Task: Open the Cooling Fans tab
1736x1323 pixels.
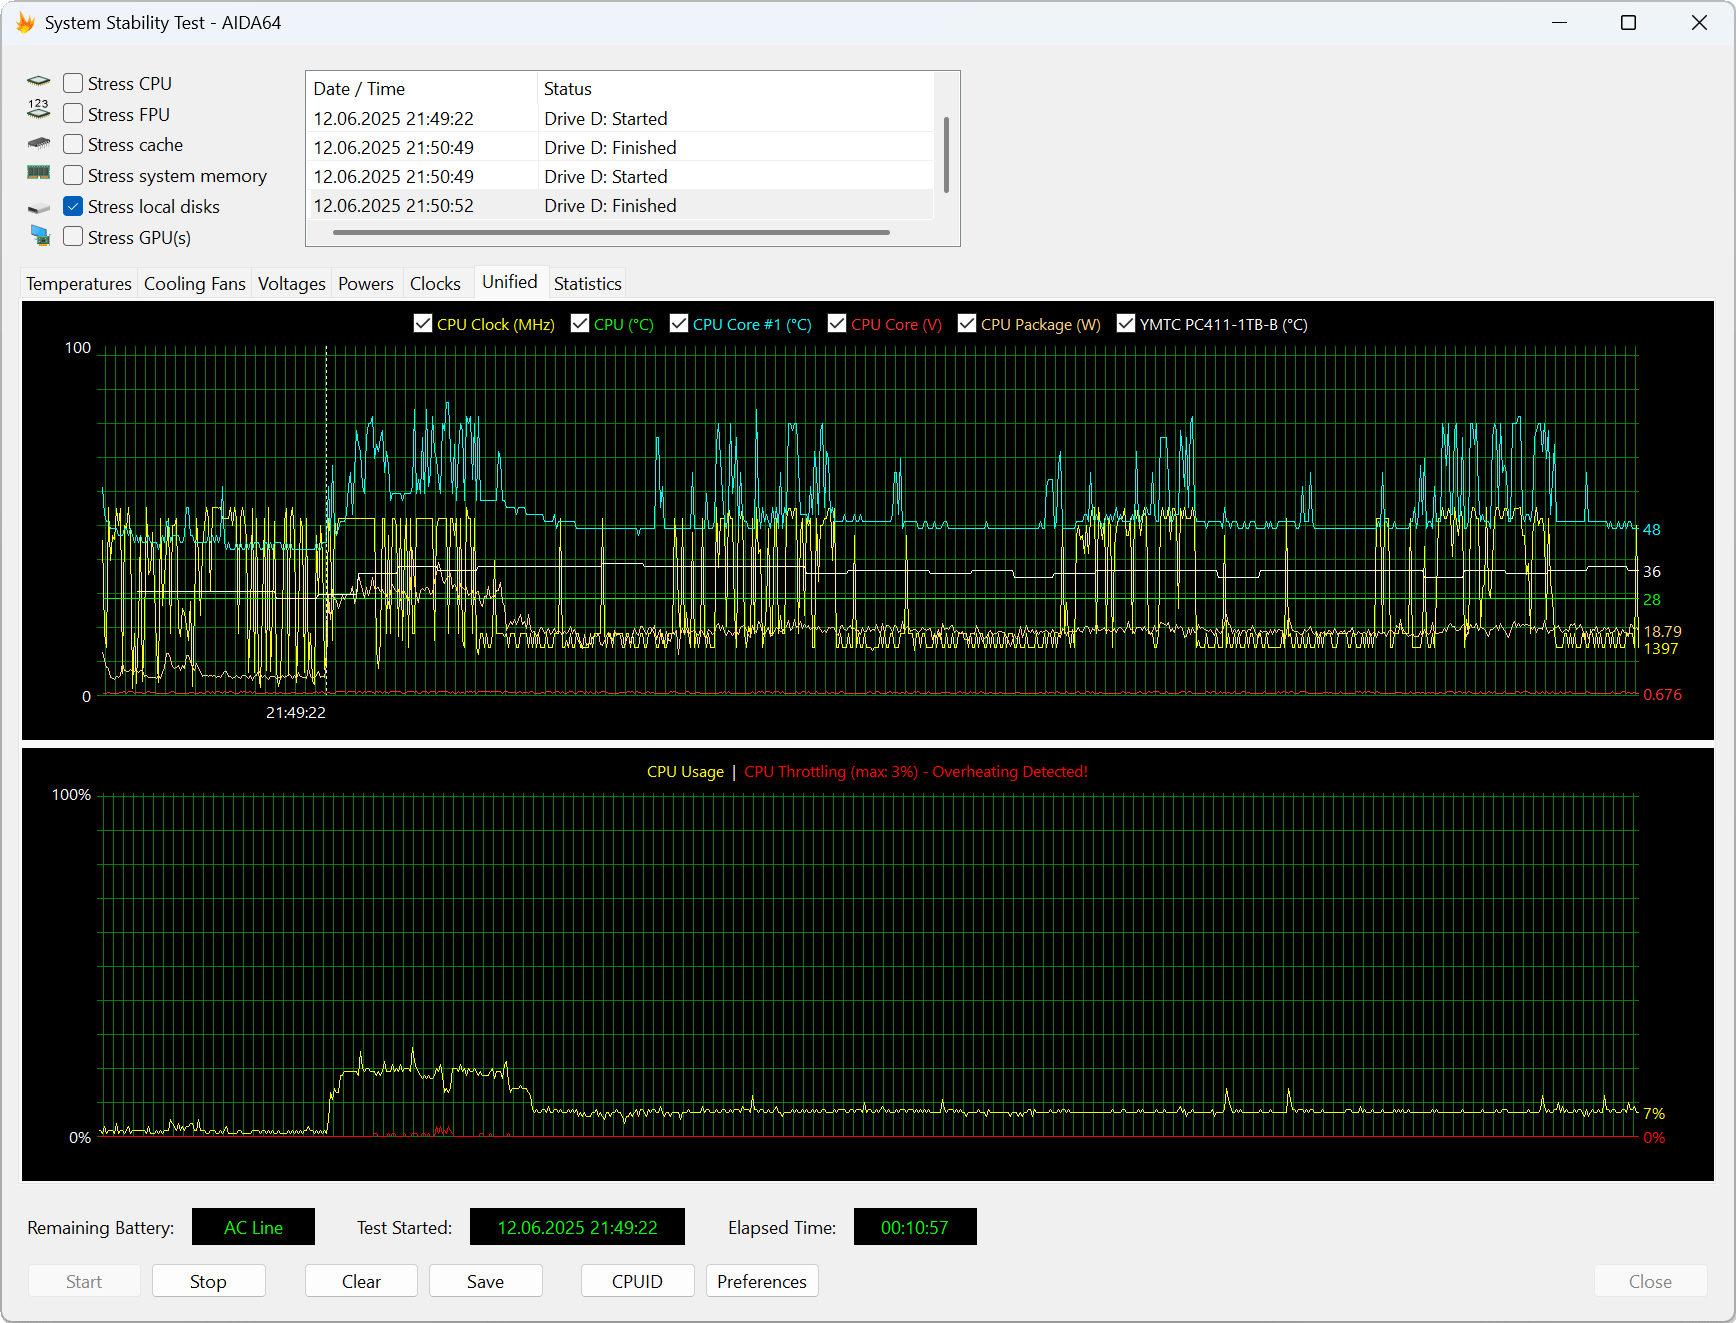Action: click(x=194, y=284)
